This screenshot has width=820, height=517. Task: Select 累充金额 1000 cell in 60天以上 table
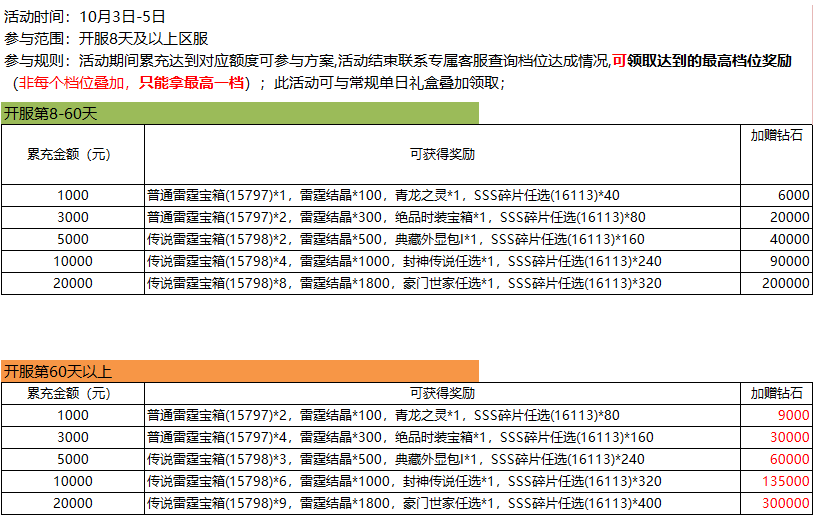click(x=72, y=415)
